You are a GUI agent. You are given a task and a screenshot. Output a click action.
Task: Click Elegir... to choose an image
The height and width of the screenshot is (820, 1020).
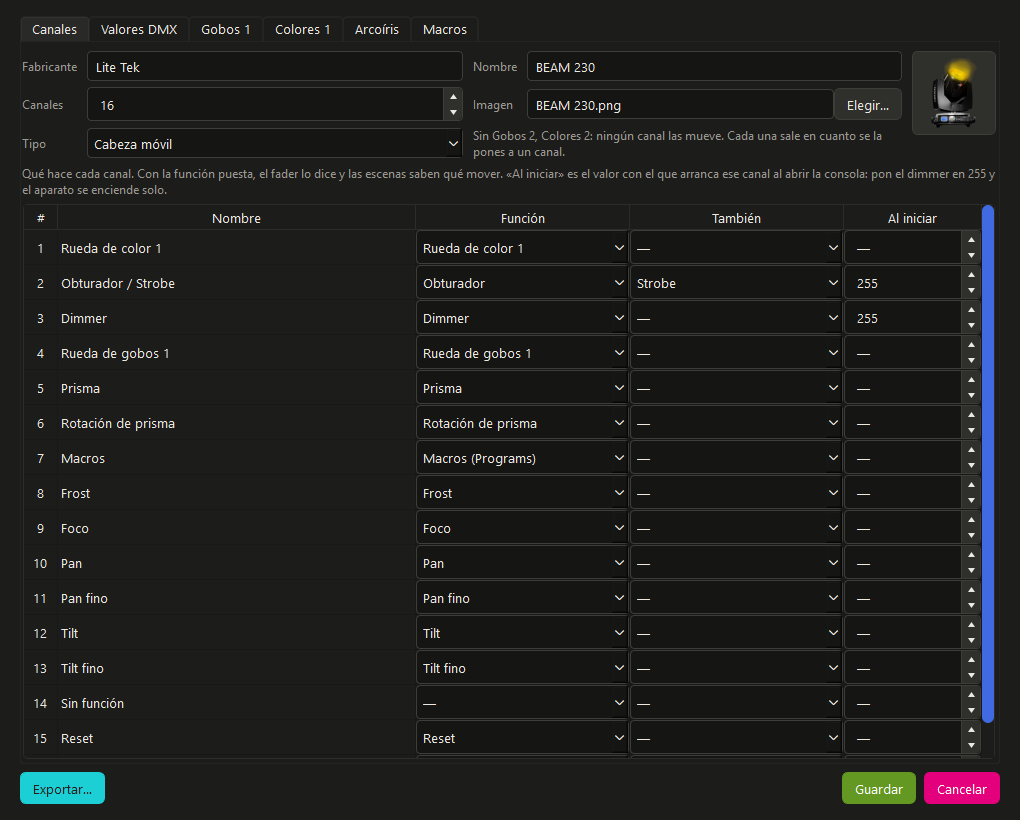[868, 105]
